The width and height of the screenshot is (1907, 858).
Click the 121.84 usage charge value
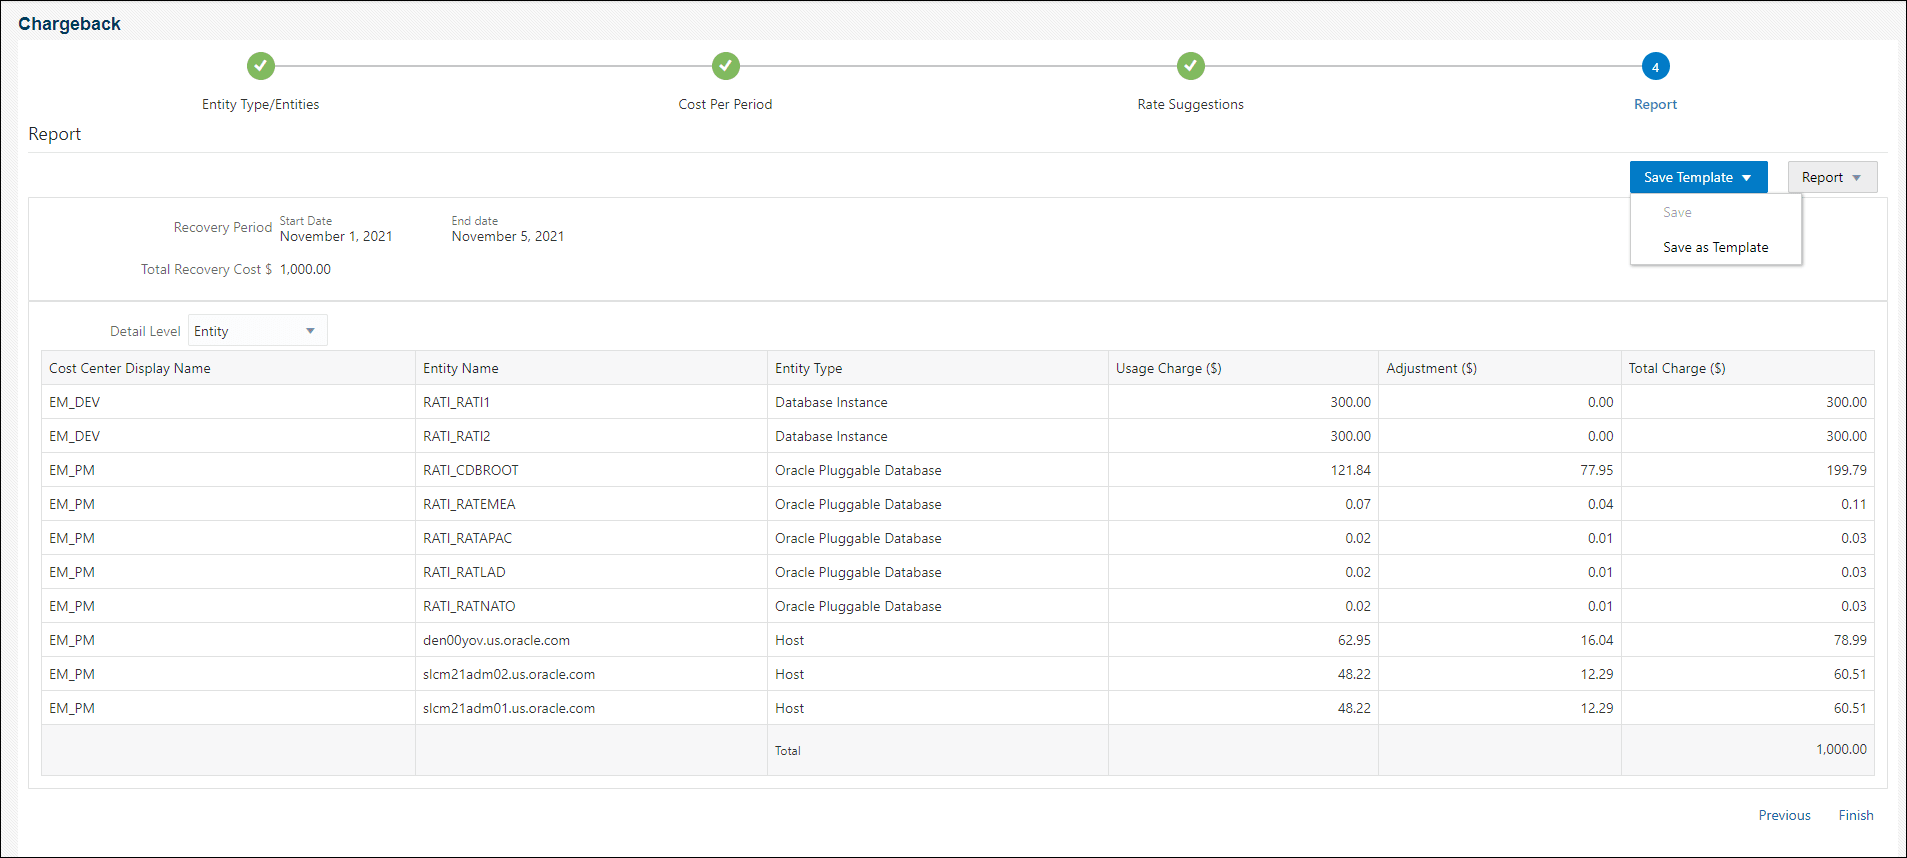[x=1350, y=470]
